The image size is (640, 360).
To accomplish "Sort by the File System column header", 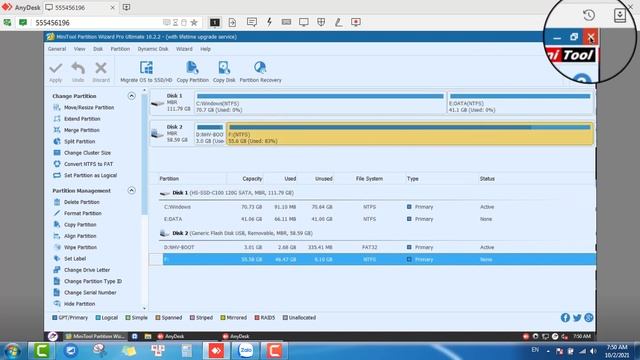I will point(369,179).
